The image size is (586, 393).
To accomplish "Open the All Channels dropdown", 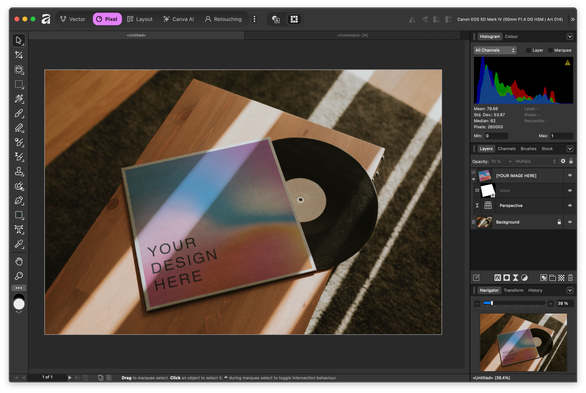I will point(495,50).
